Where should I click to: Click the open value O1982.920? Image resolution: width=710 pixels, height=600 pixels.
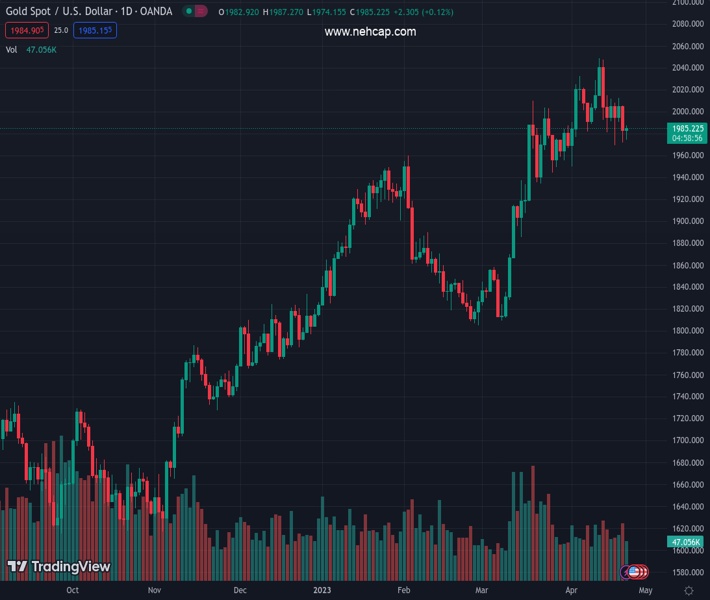[239, 12]
